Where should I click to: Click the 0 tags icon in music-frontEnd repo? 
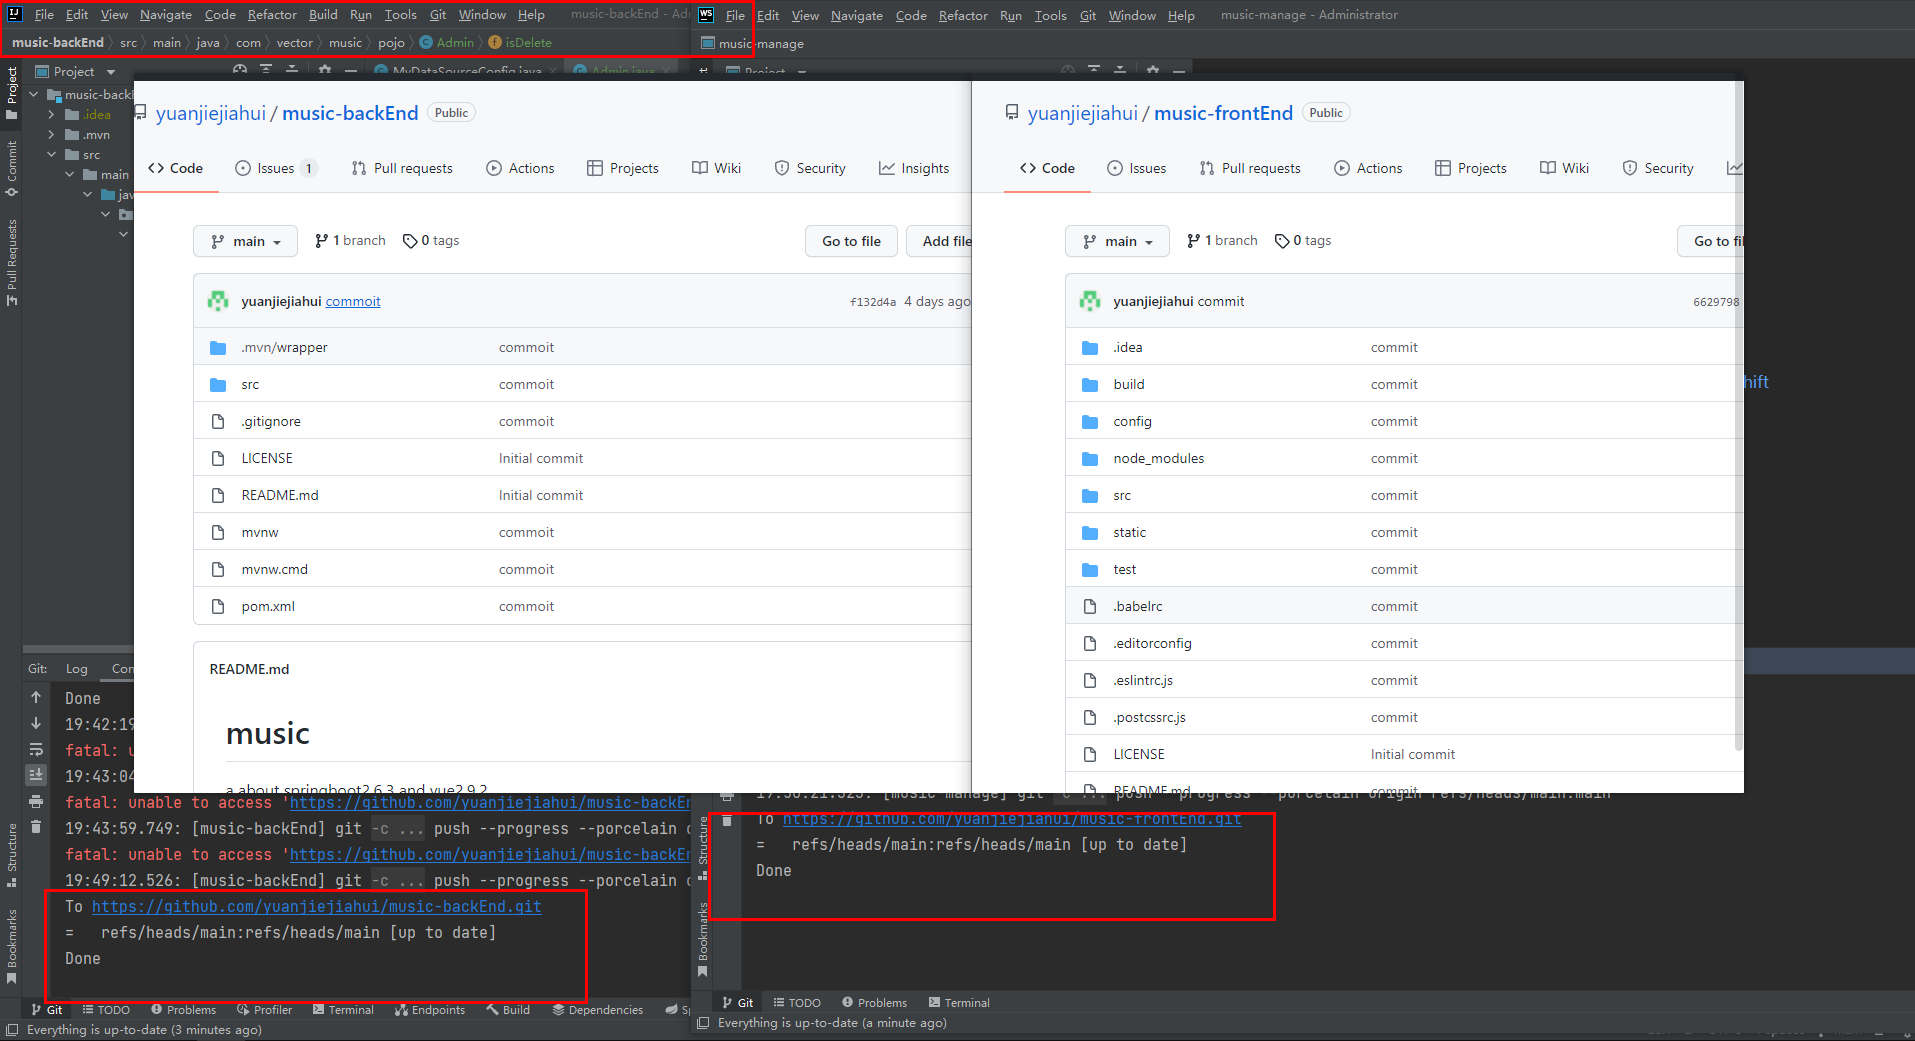click(x=1282, y=241)
